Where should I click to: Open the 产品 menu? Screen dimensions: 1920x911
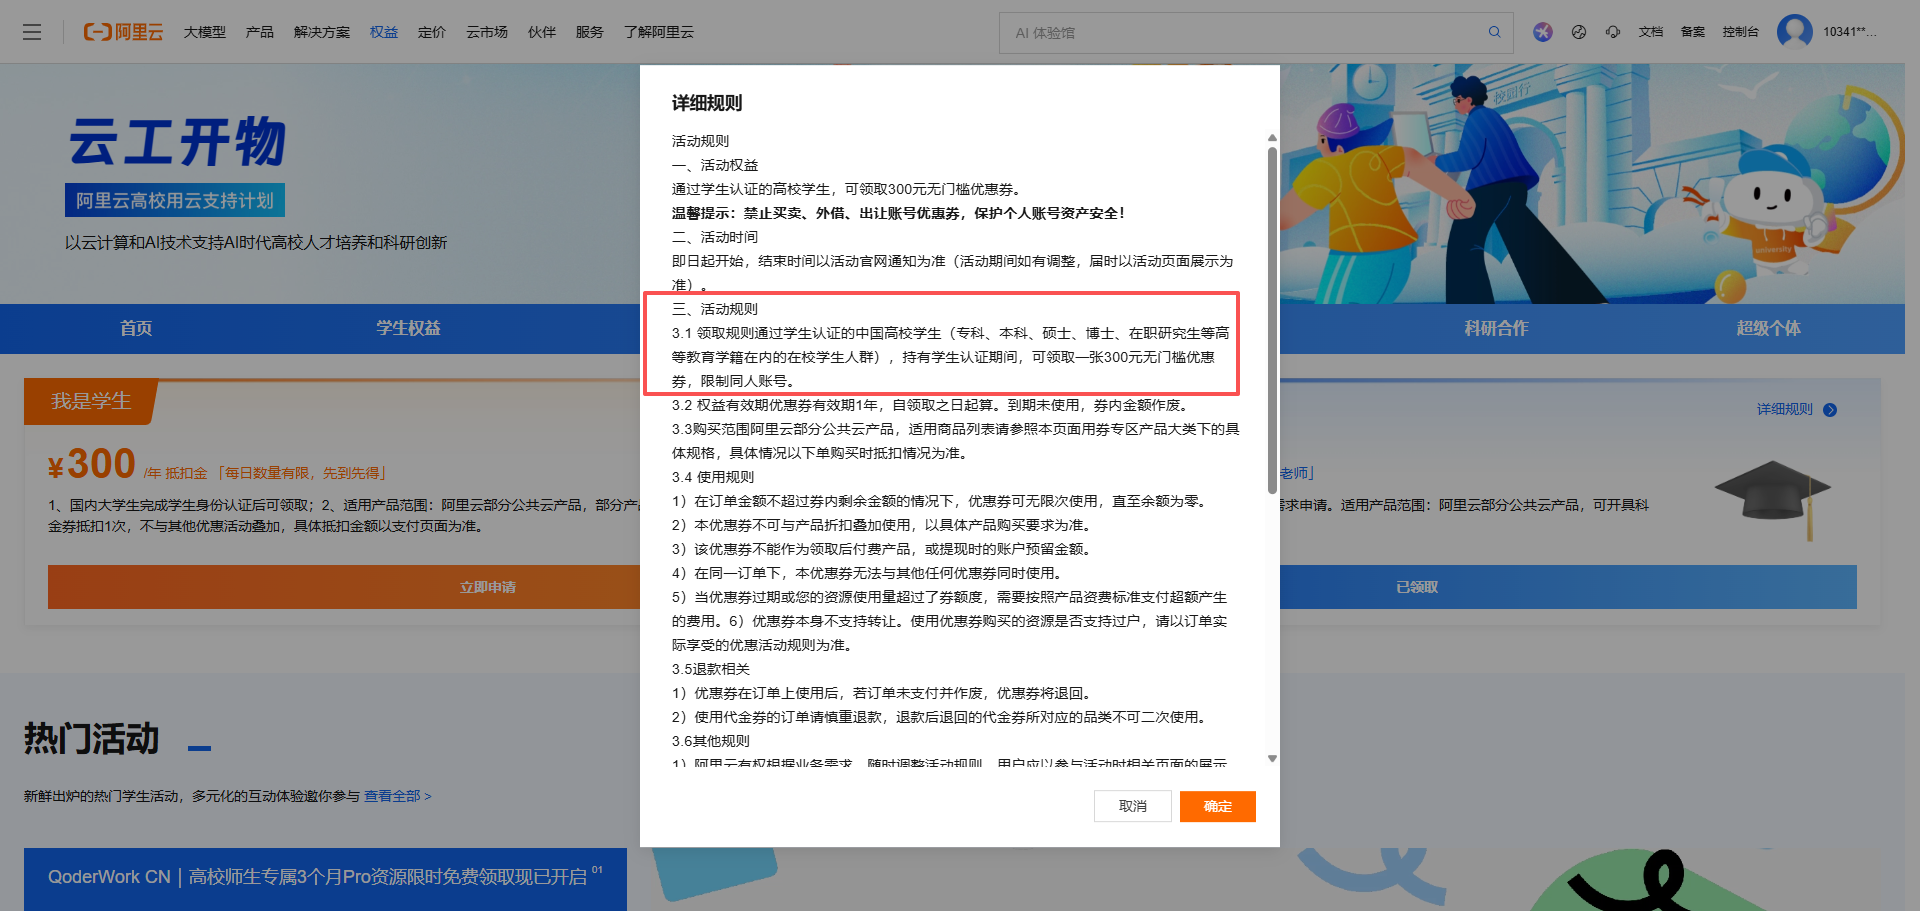(x=260, y=32)
